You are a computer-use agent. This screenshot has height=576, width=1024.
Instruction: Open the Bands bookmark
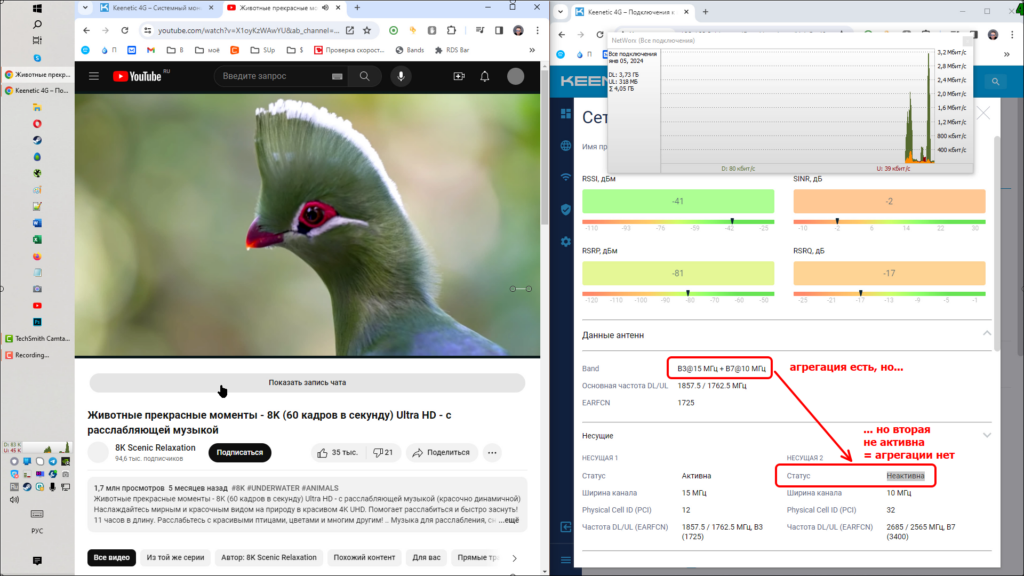[x=409, y=50]
